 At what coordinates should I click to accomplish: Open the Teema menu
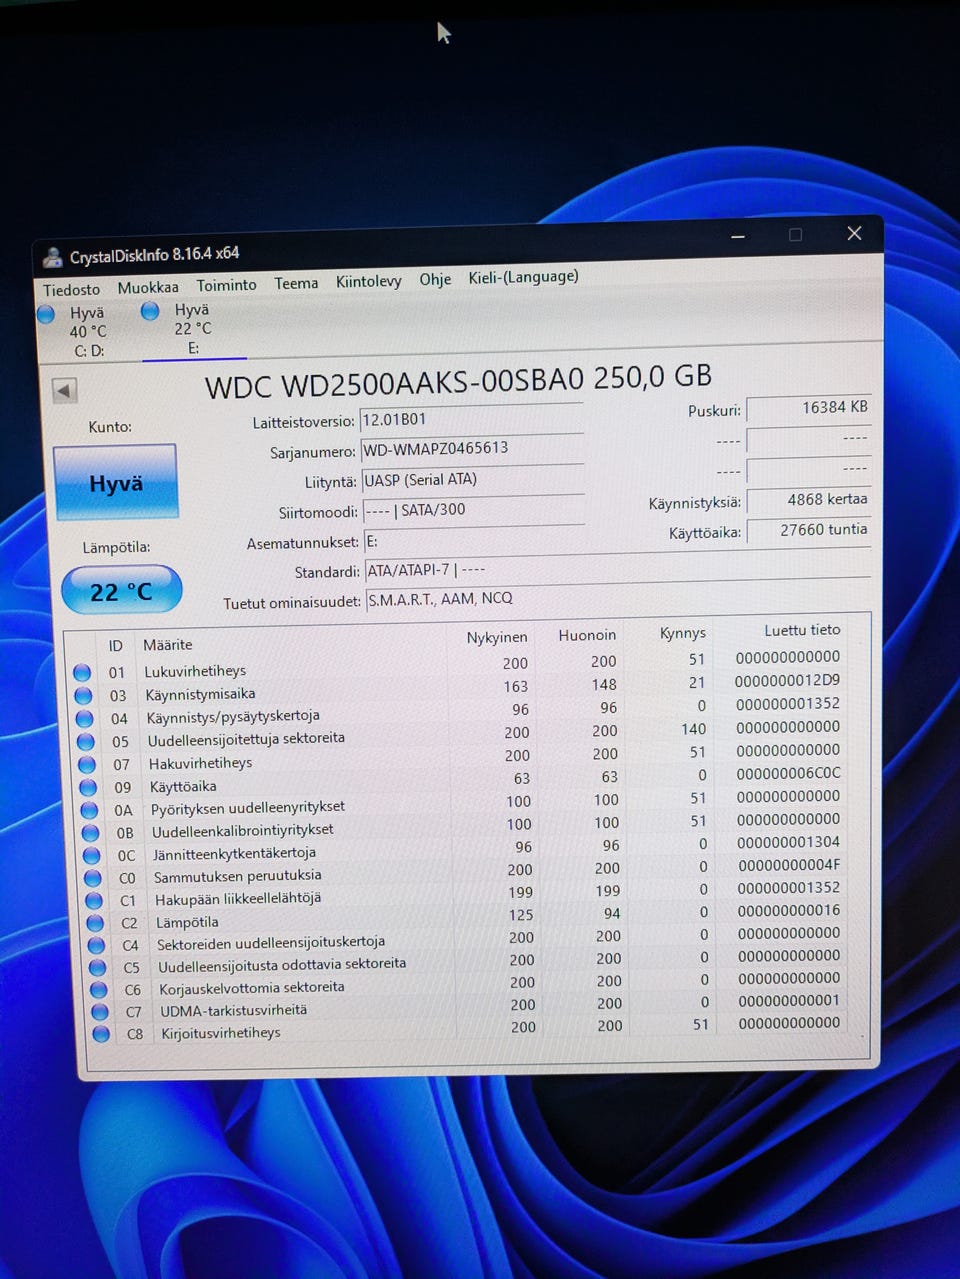(x=296, y=283)
